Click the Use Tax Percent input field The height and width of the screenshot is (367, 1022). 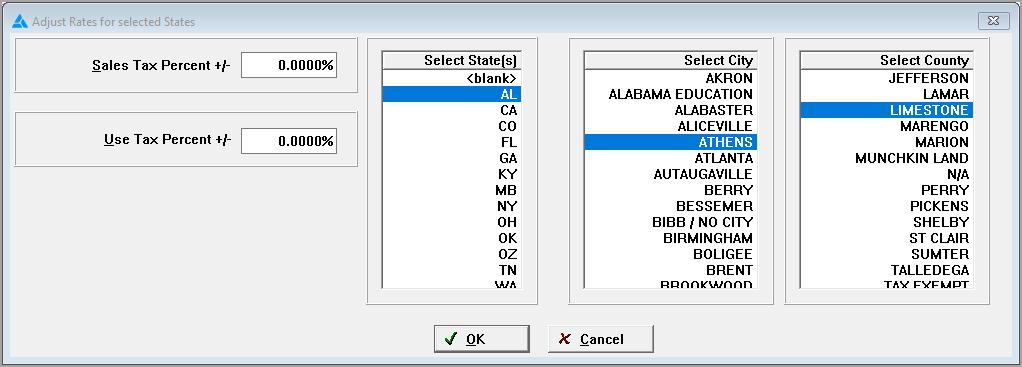pos(289,141)
